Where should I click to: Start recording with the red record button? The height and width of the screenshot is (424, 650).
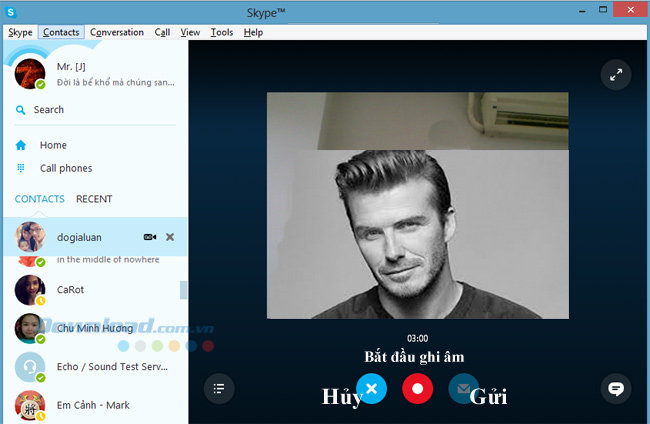point(417,389)
